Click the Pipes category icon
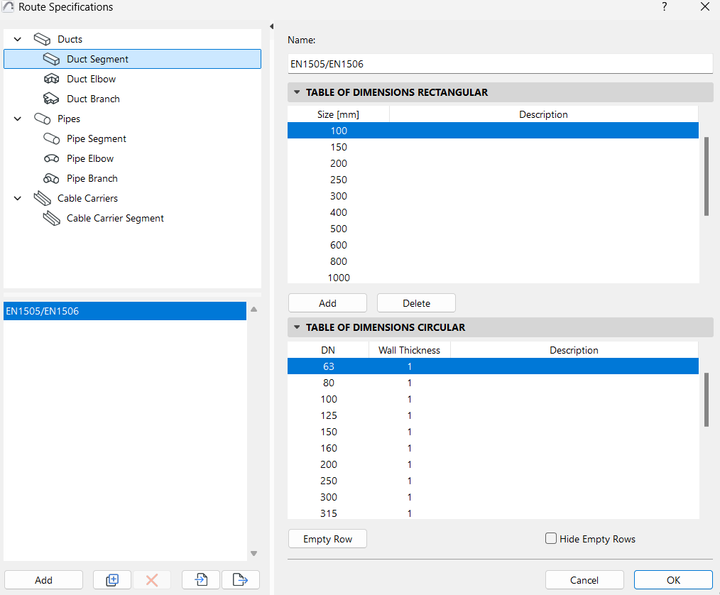720x595 pixels. [x=42, y=119]
